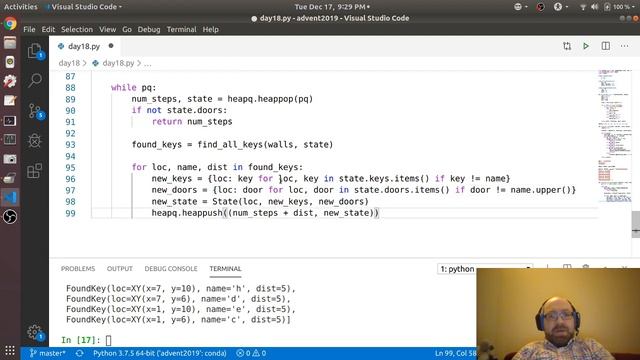Click the editor minimap code overview
Image resolution: width=640 pixels, height=360 pixels.
pyautogui.click(x=615, y=136)
